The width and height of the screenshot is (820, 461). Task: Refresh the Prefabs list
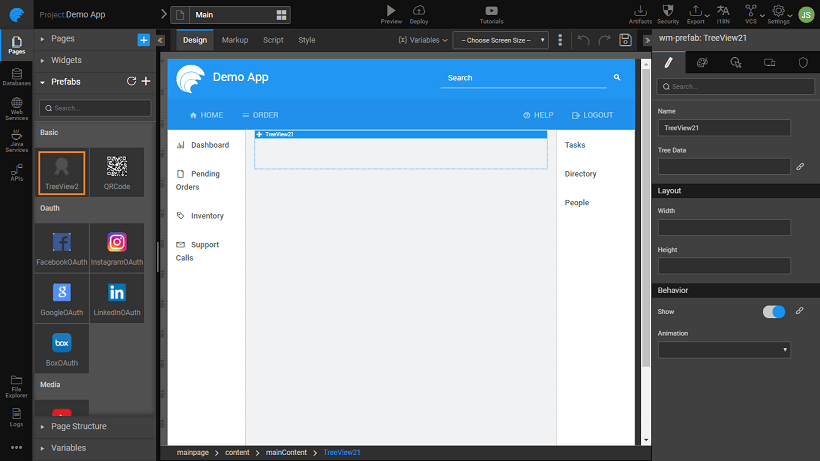[131, 81]
